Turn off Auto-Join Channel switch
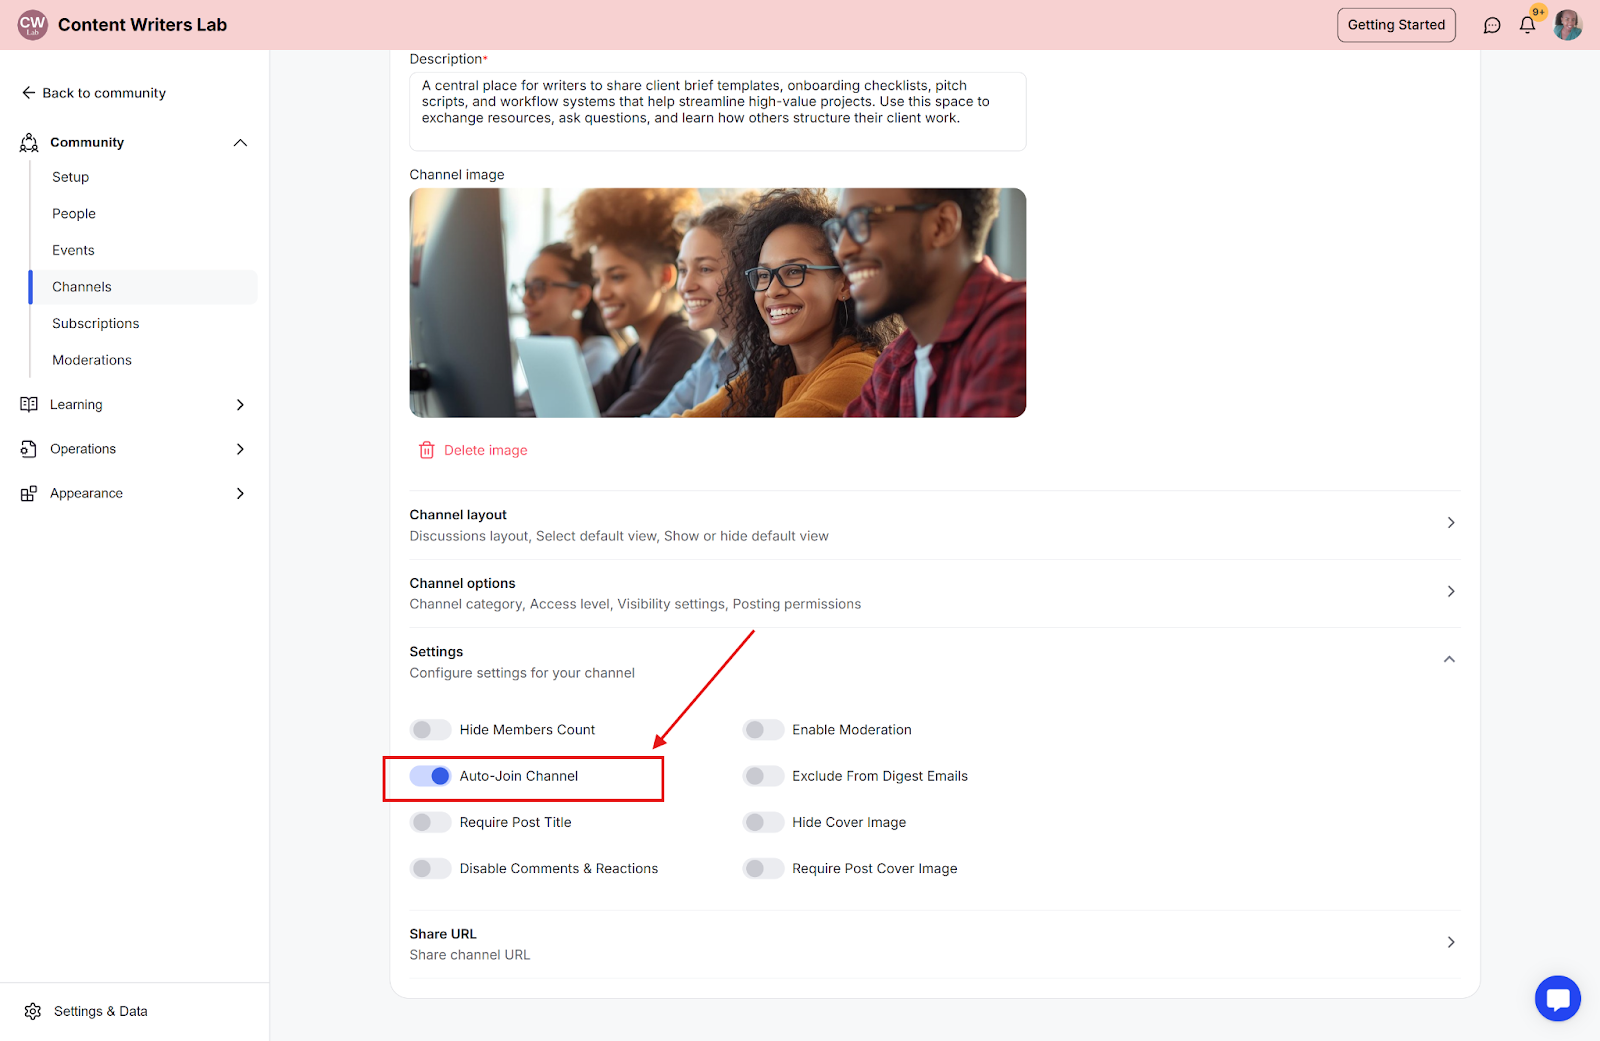1600x1041 pixels. [430, 776]
